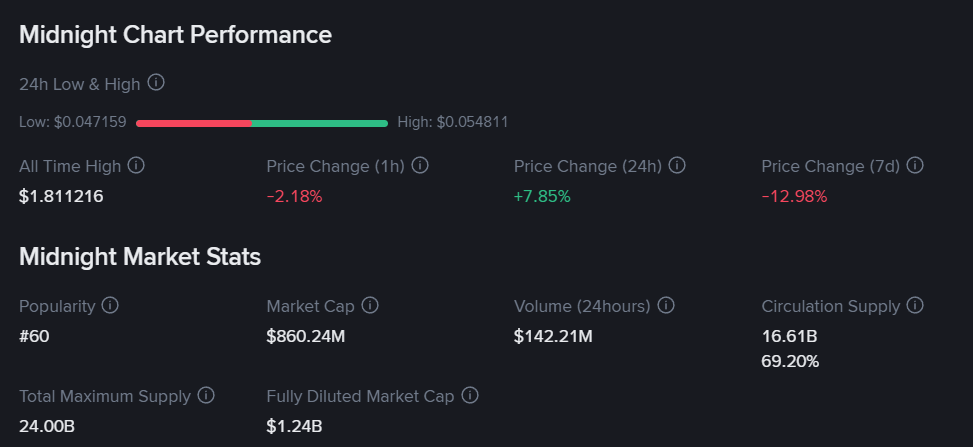Click the All Time High value $1.811216
Viewport: 973px width, 447px height.
tap(61, 196)
